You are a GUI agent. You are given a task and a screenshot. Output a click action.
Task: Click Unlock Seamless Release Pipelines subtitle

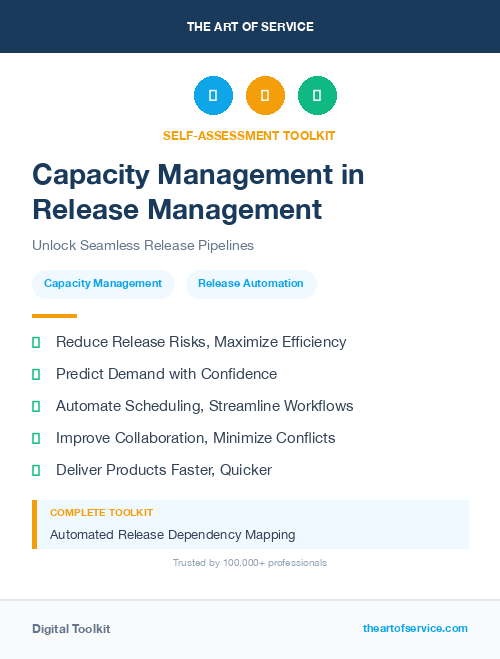pos(143,245)
